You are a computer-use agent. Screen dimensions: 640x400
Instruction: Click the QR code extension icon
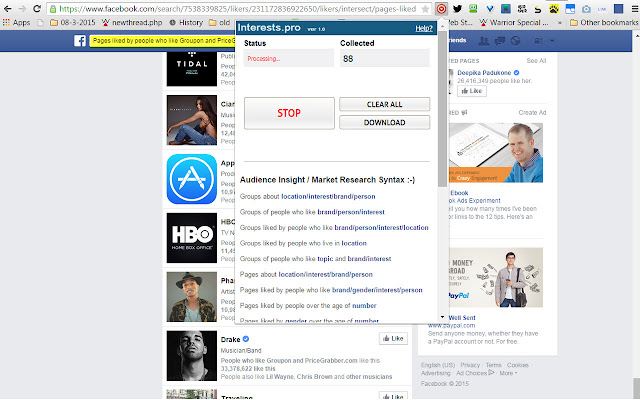[x=522, y=9]
